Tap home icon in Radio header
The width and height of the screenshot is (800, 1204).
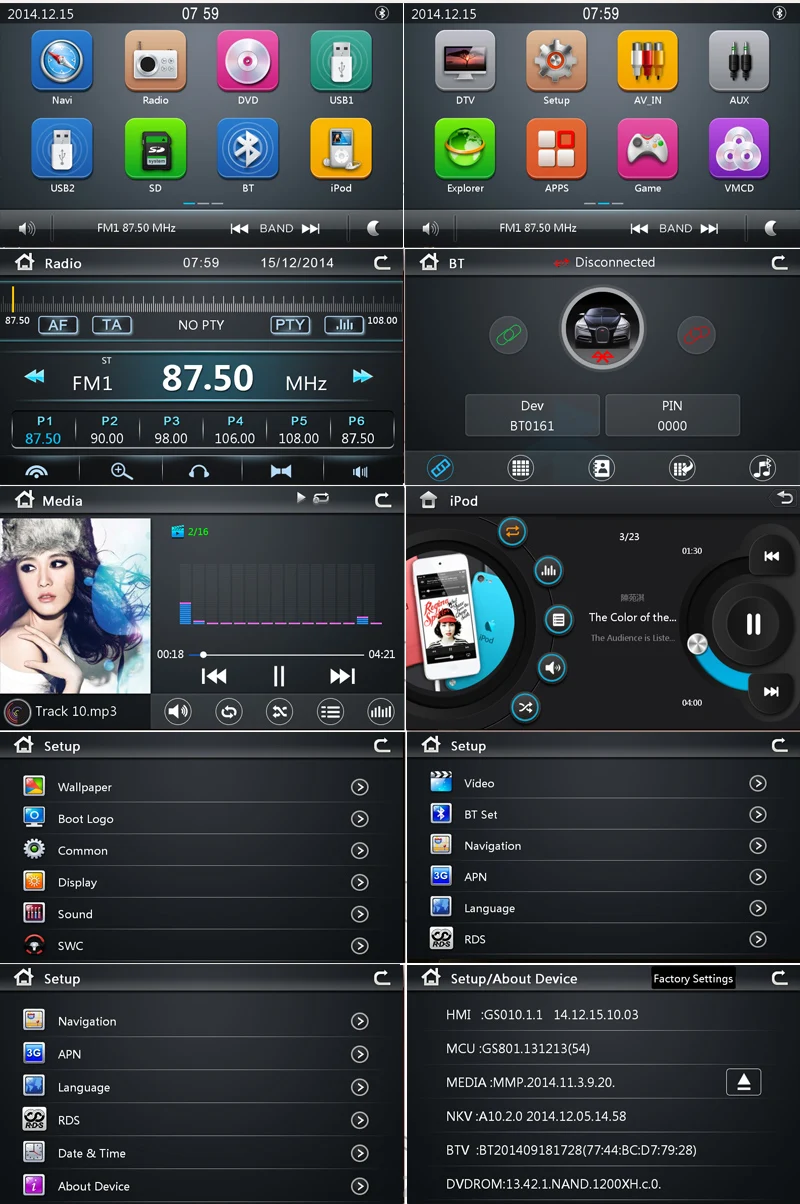(x=25, y=262)
